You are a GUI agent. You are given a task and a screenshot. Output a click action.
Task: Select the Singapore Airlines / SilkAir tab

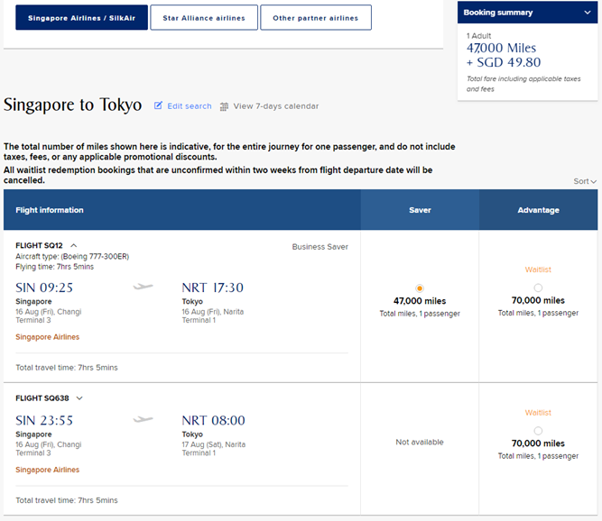81,18
